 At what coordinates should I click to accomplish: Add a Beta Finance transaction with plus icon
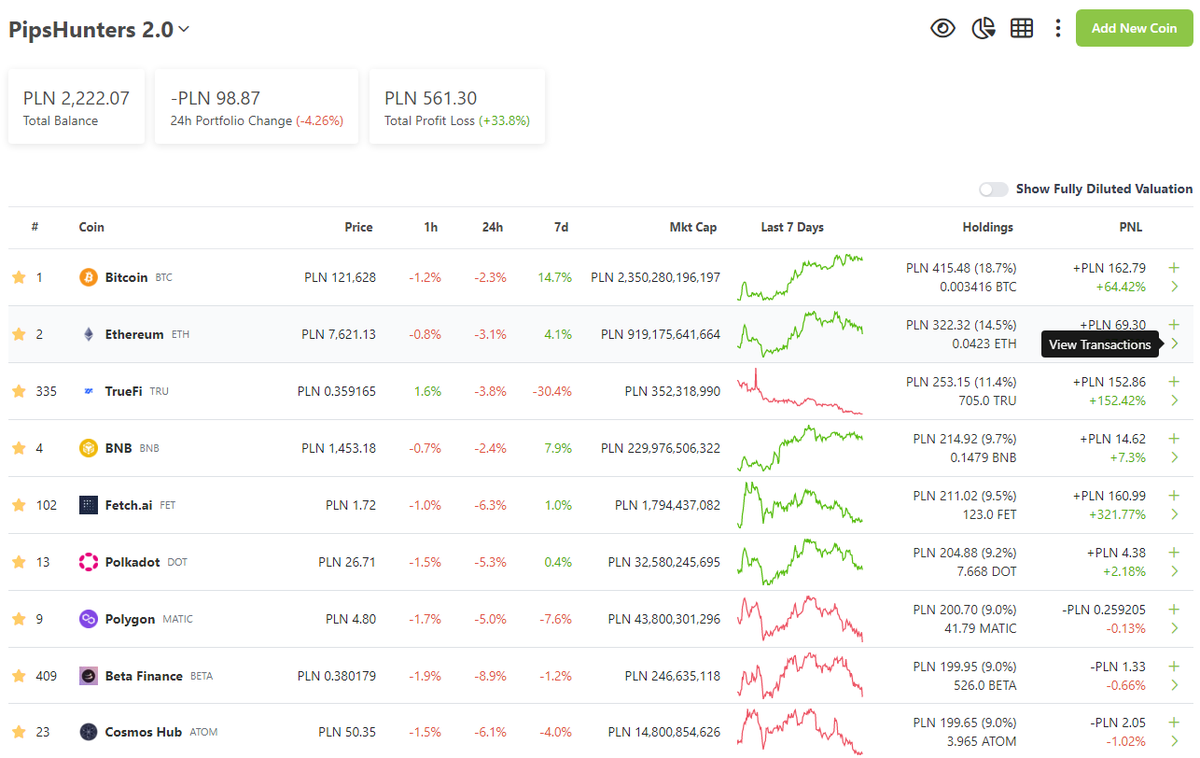point(1174,666)
